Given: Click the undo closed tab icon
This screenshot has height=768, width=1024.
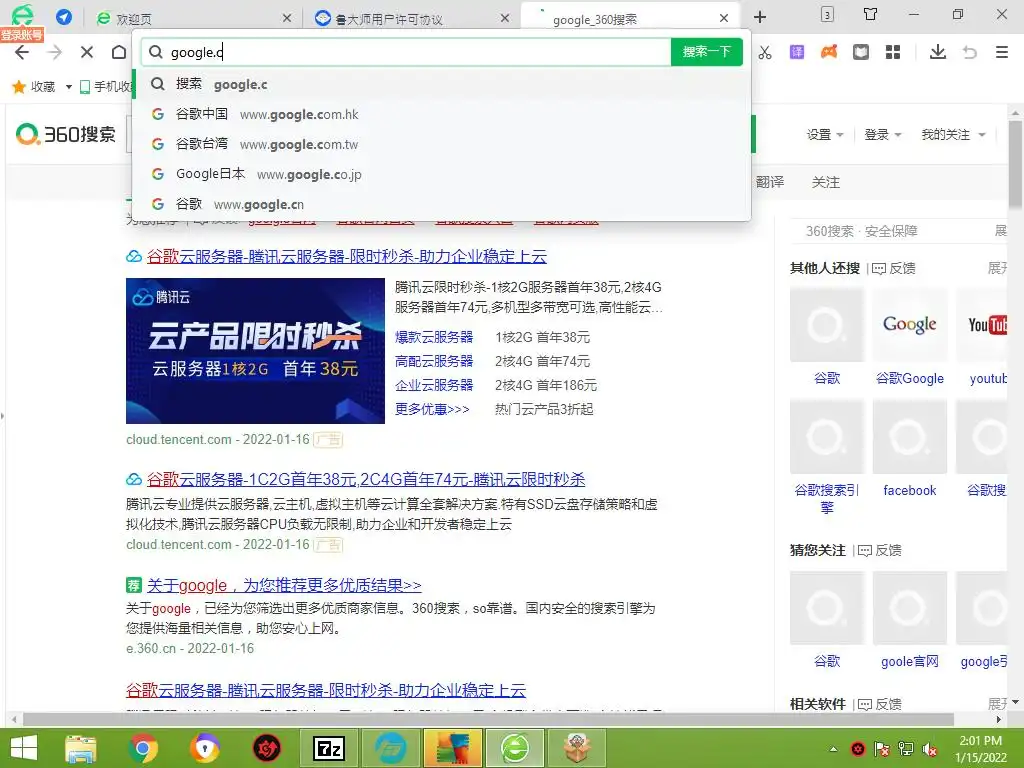Looking at the screenshot, I should coord(970,52).
